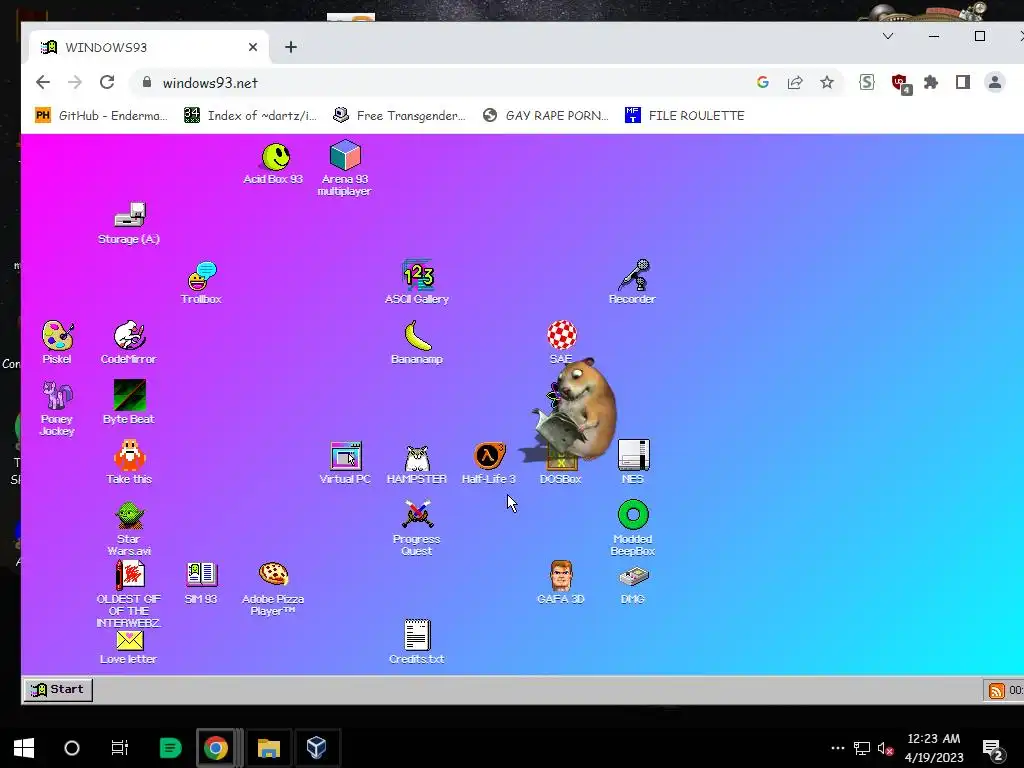Open the Trollbox chat icon
The image size is (1024, 768).
click(x=202, y=283)
